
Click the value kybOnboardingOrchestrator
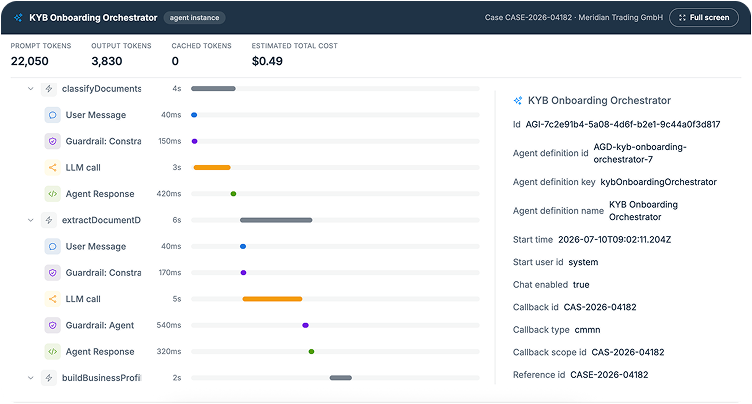[x=658, y=182]
